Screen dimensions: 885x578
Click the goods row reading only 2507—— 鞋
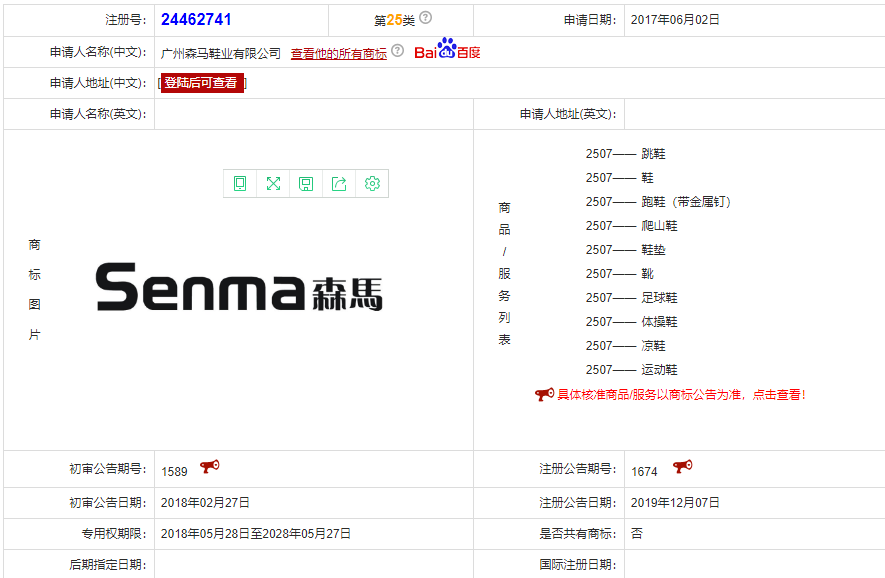(x=620, y=178)
